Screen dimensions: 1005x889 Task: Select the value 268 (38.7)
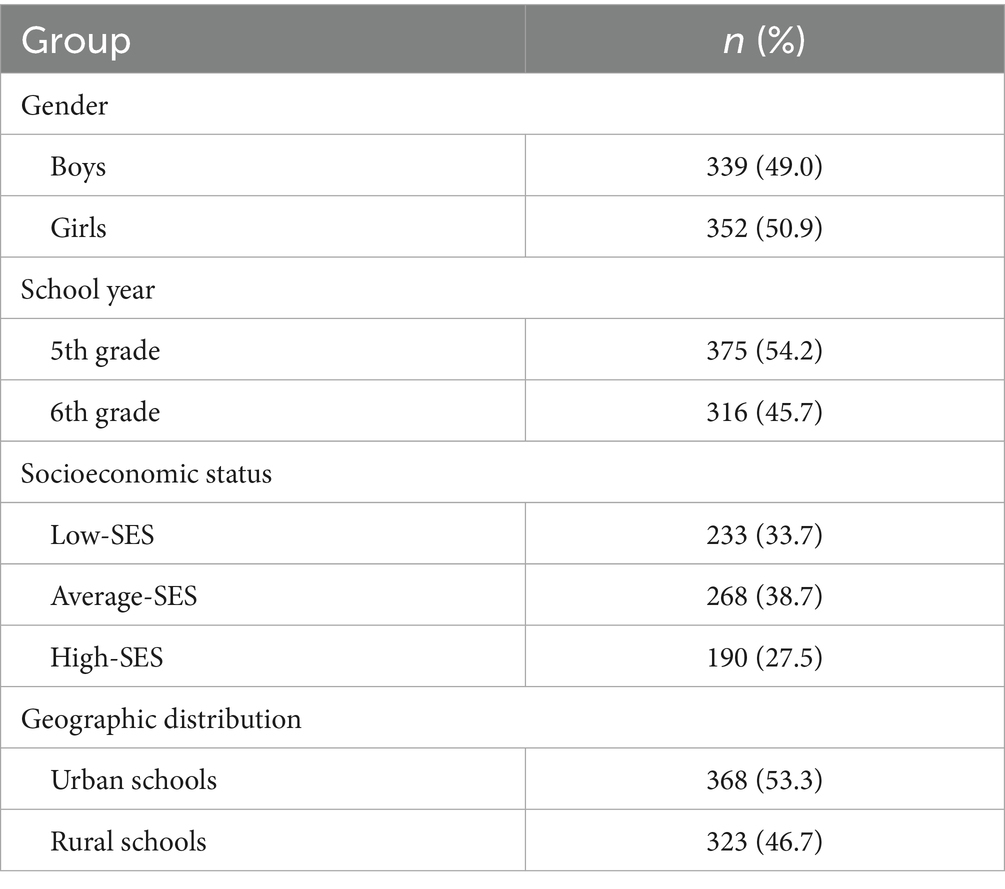pyautogui.click(x=764, y=596)
